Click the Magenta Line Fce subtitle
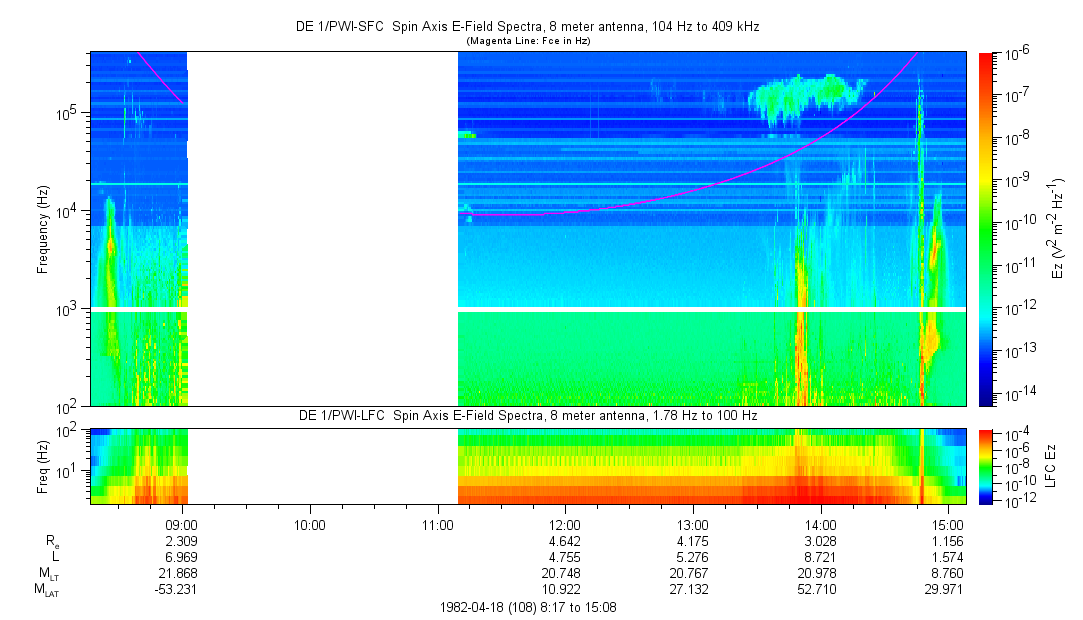This screenshot has width=1083, height=620. [x=528, y=40]
